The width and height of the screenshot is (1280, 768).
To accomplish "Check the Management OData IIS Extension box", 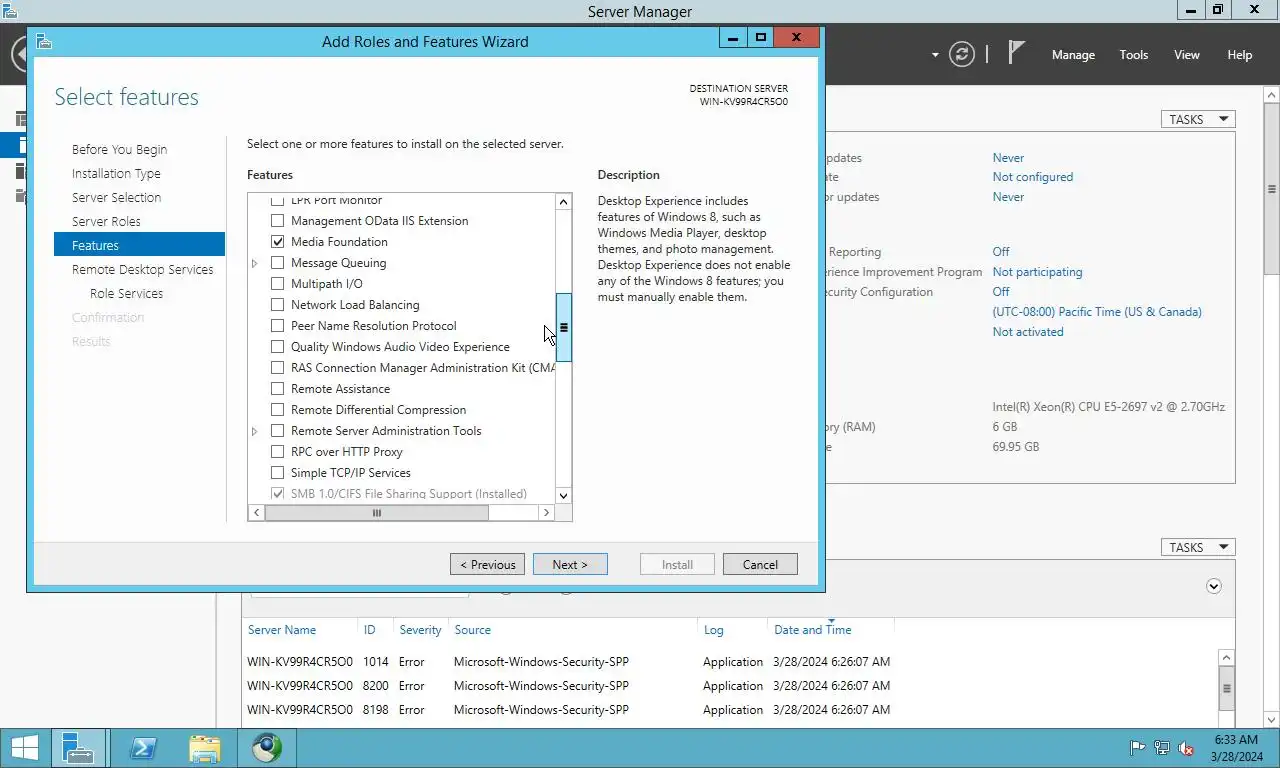I will [278, 221].
